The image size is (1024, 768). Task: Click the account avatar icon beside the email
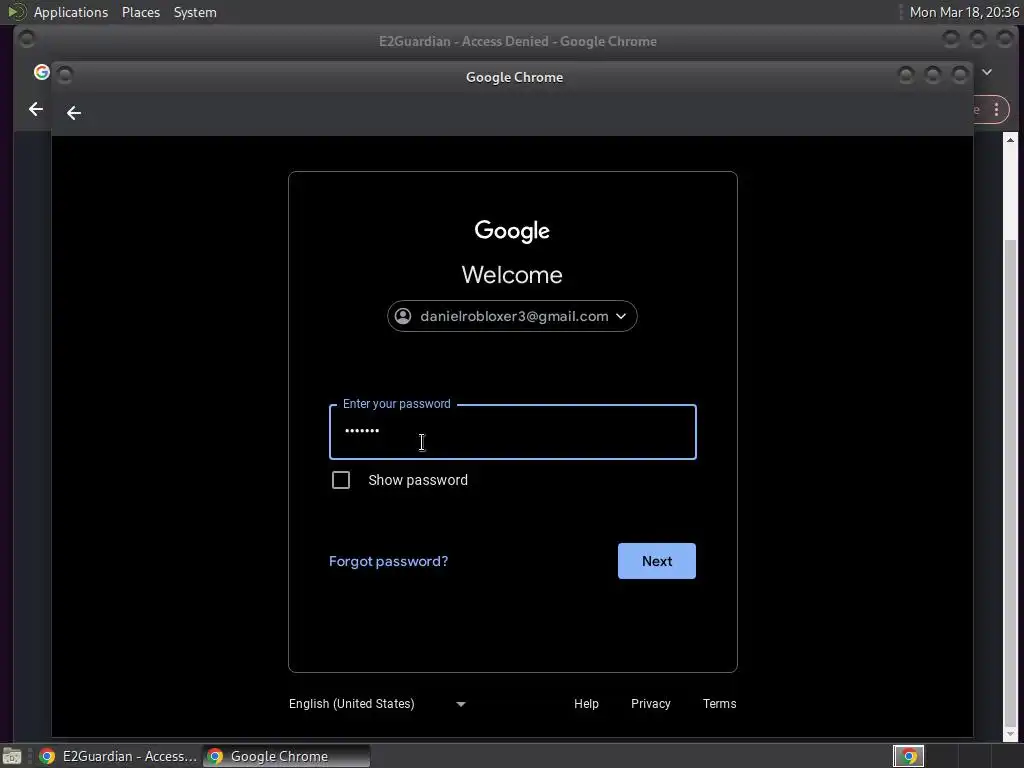pyautogui.click(x=403, y=316)
